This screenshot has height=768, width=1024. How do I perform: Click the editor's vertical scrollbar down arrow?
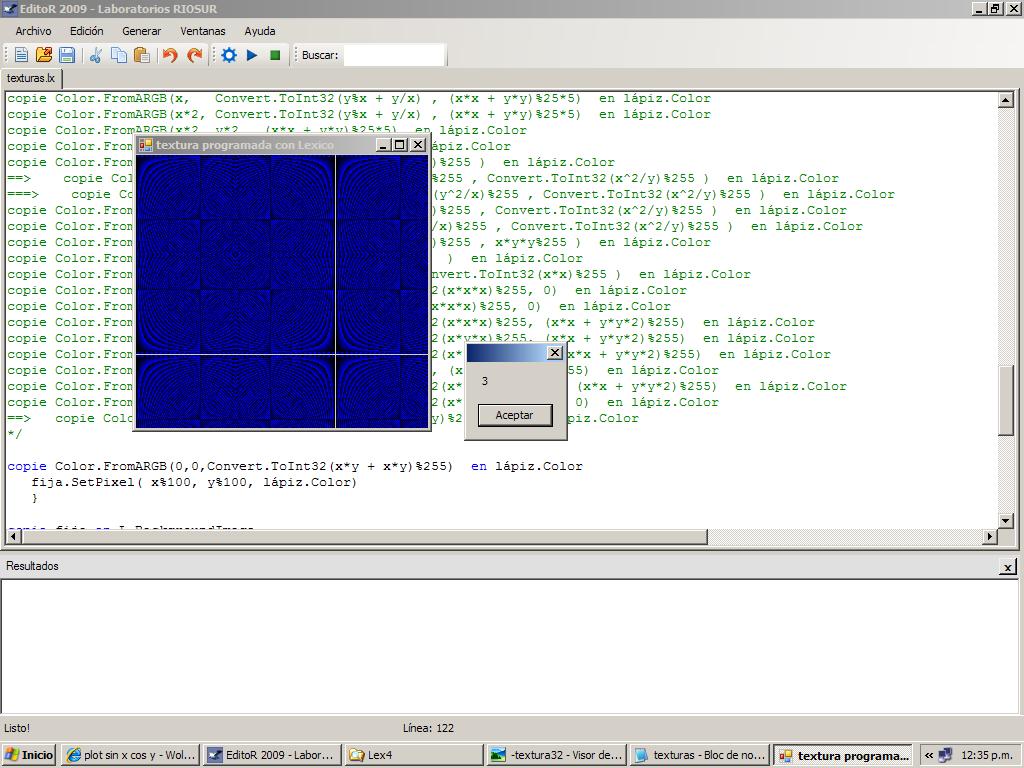[1006, 520]
